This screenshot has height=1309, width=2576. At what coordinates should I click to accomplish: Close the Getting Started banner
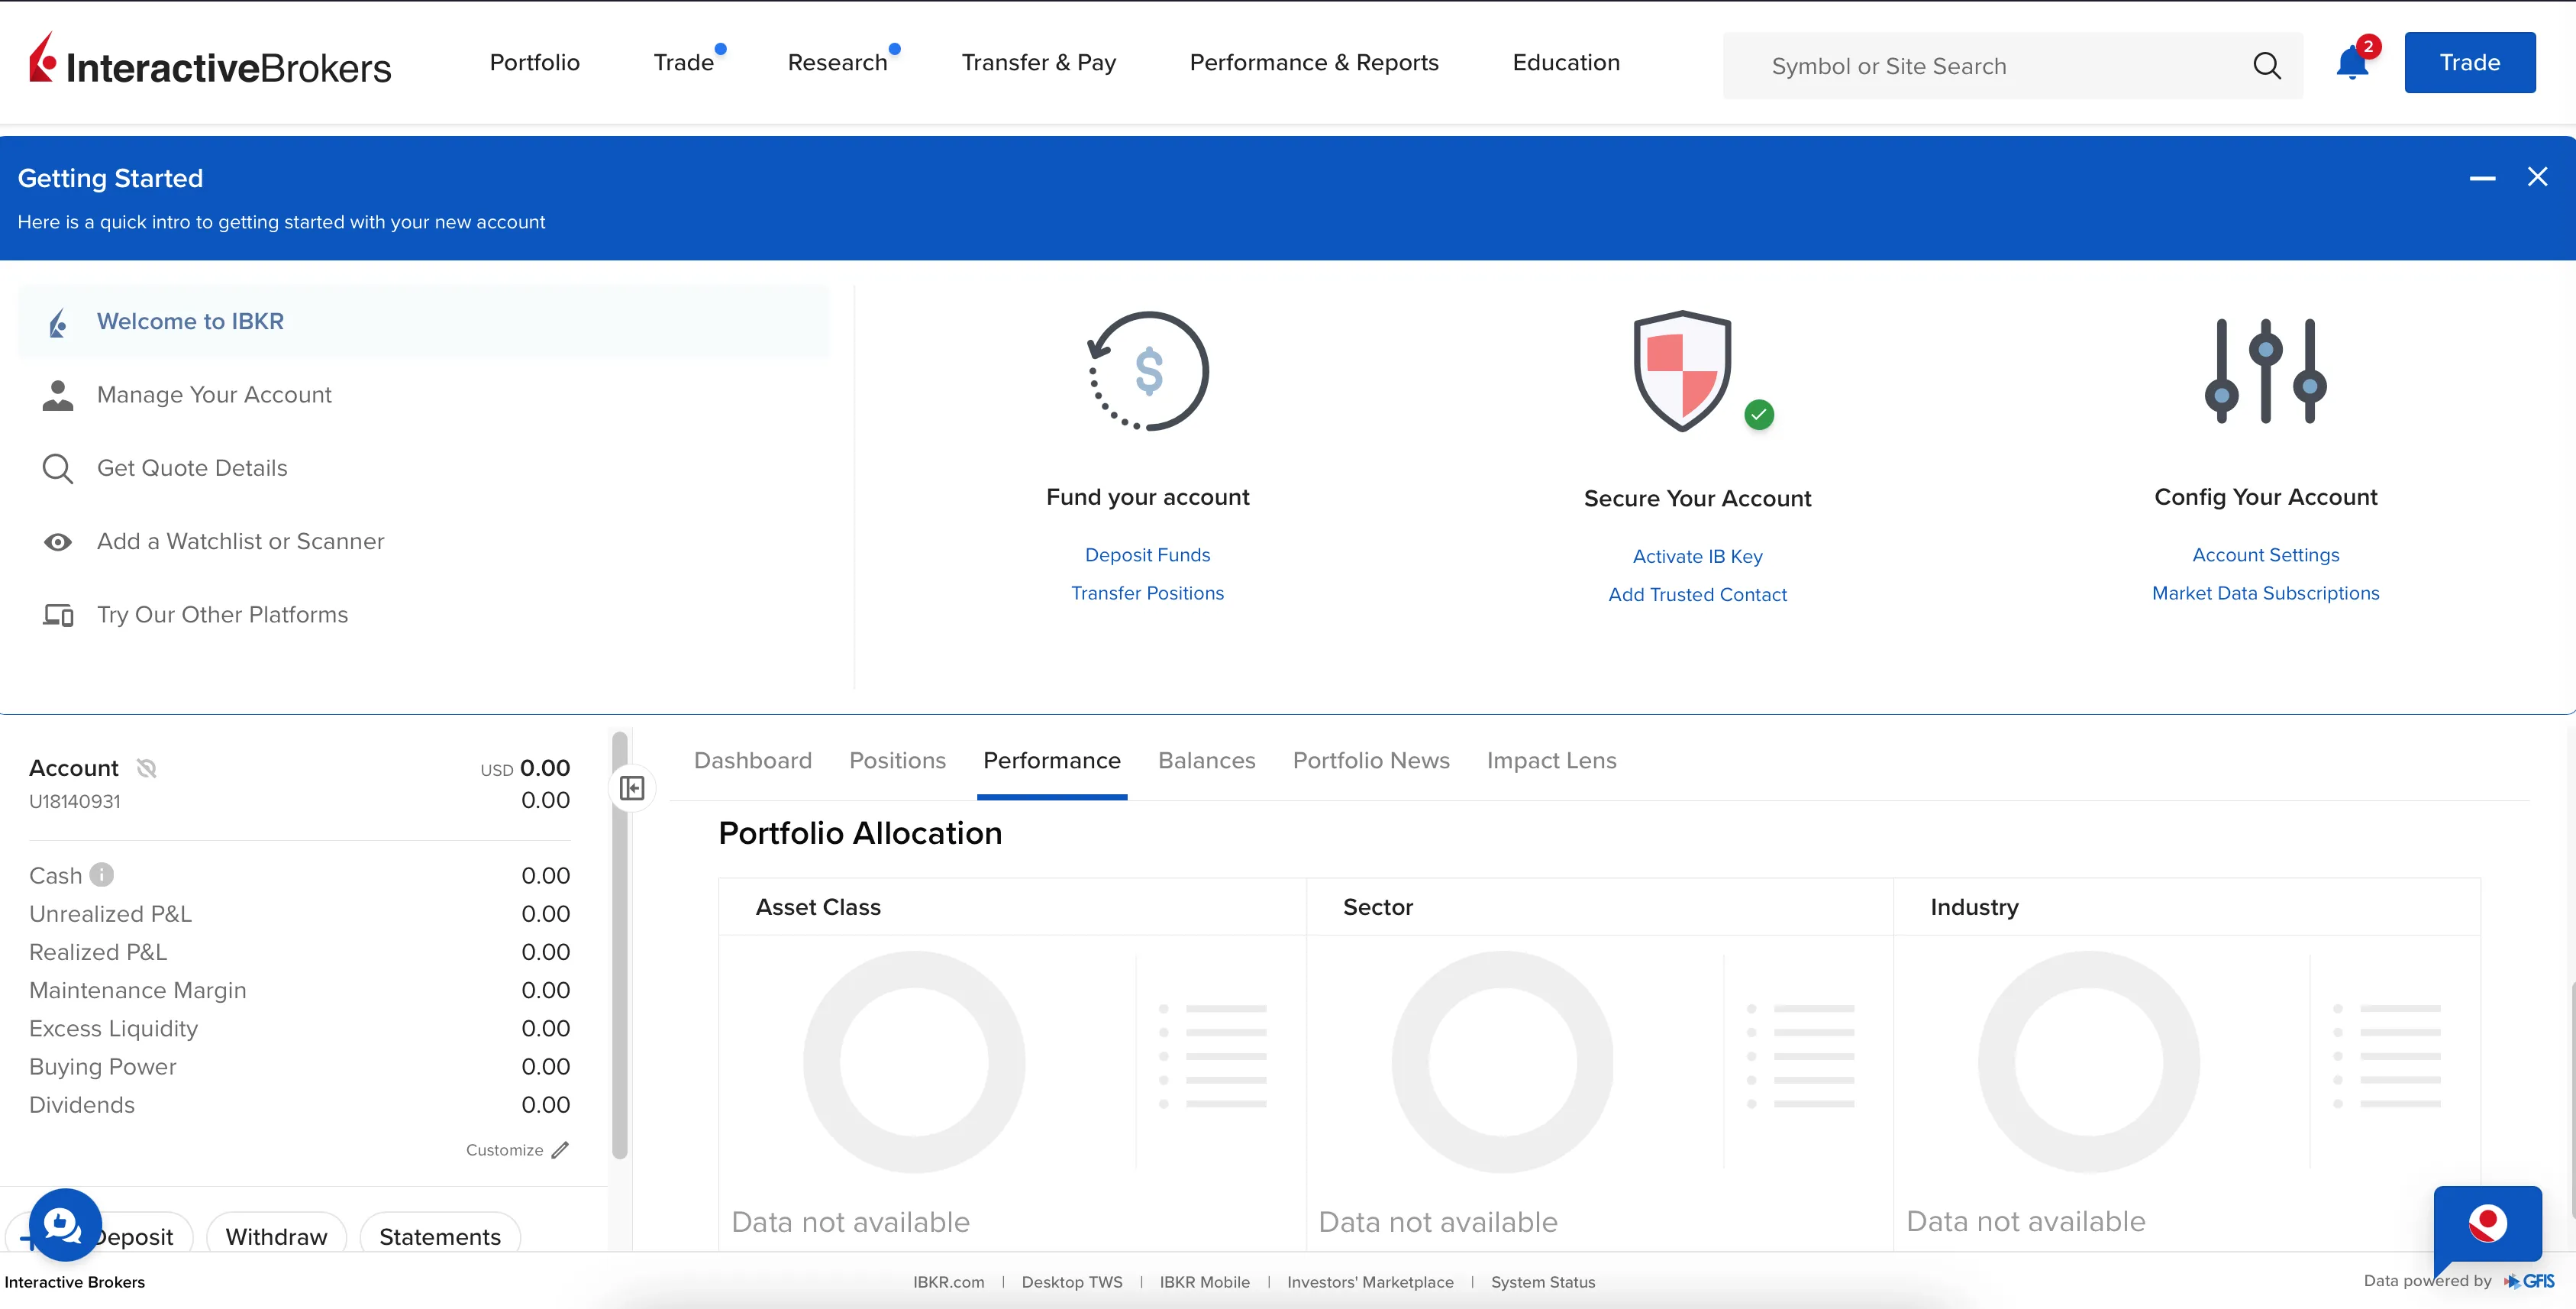click(2537, 177)
